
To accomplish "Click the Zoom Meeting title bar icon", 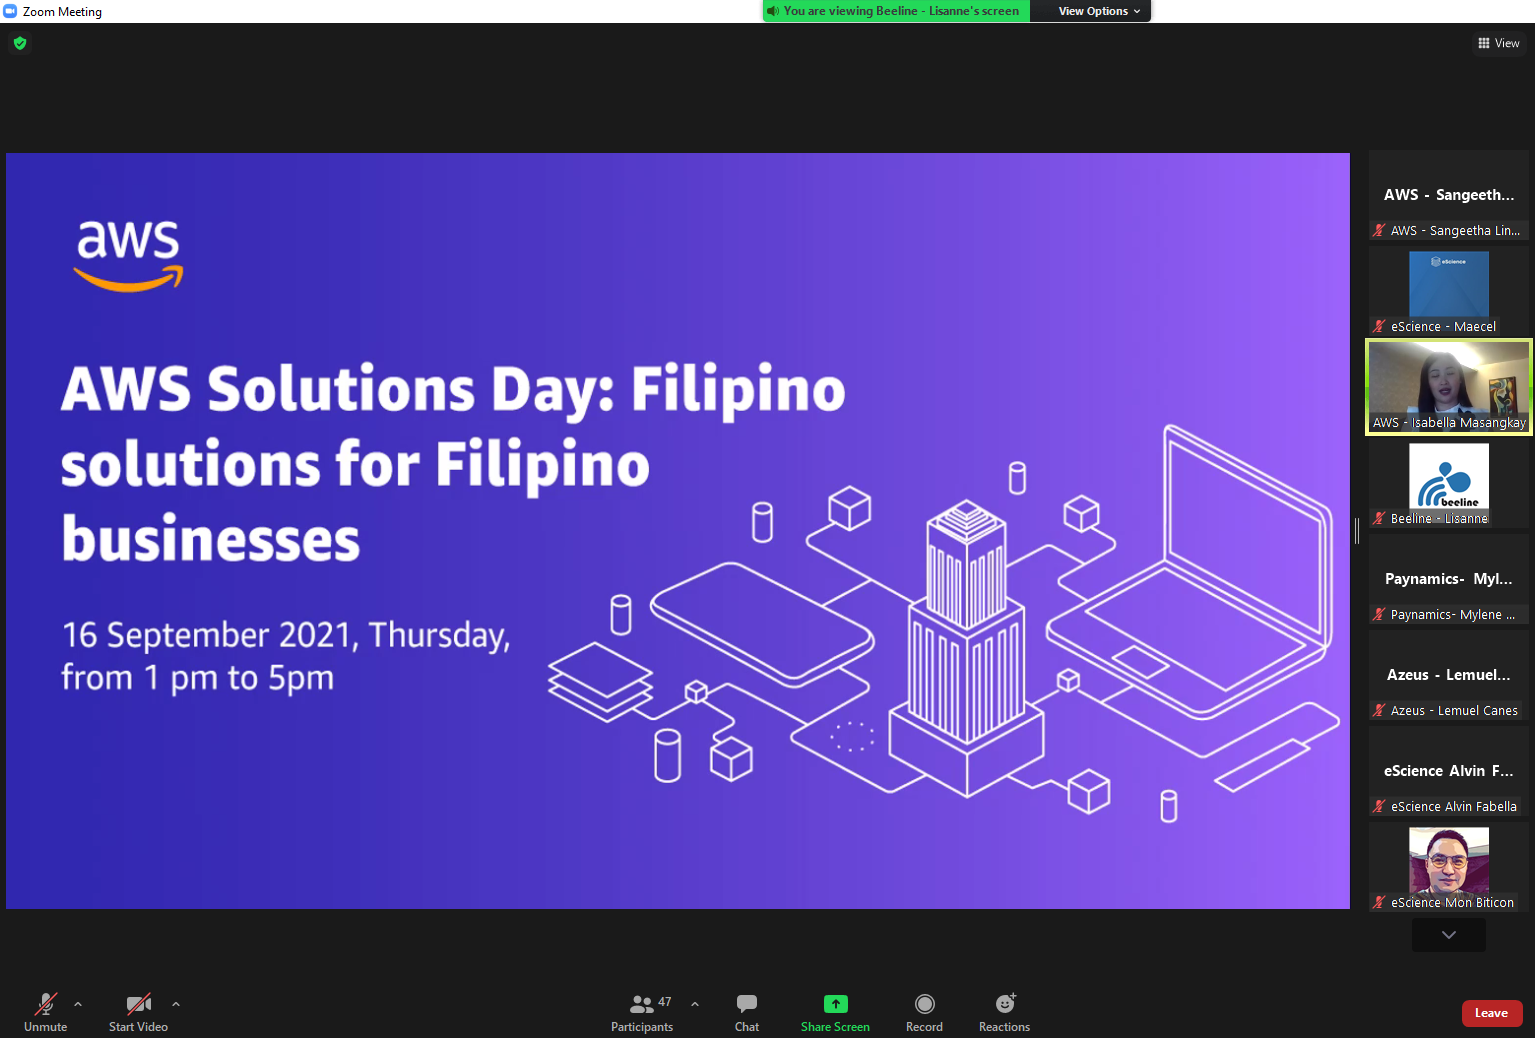I will pyautogui.click(x=10, y=11).
